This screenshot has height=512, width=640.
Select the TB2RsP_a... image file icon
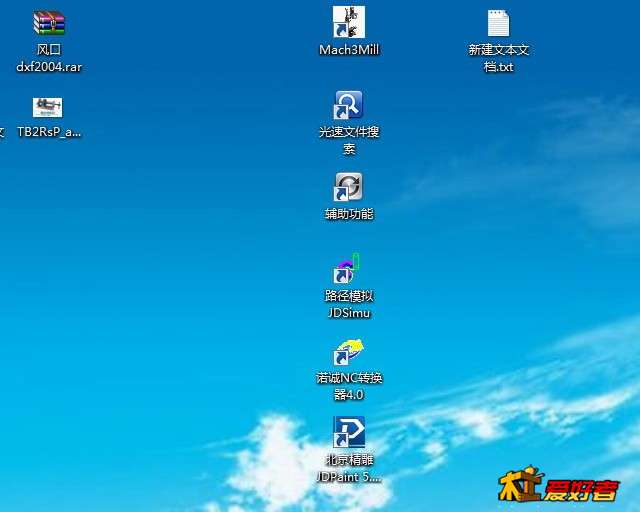(47, 107)
